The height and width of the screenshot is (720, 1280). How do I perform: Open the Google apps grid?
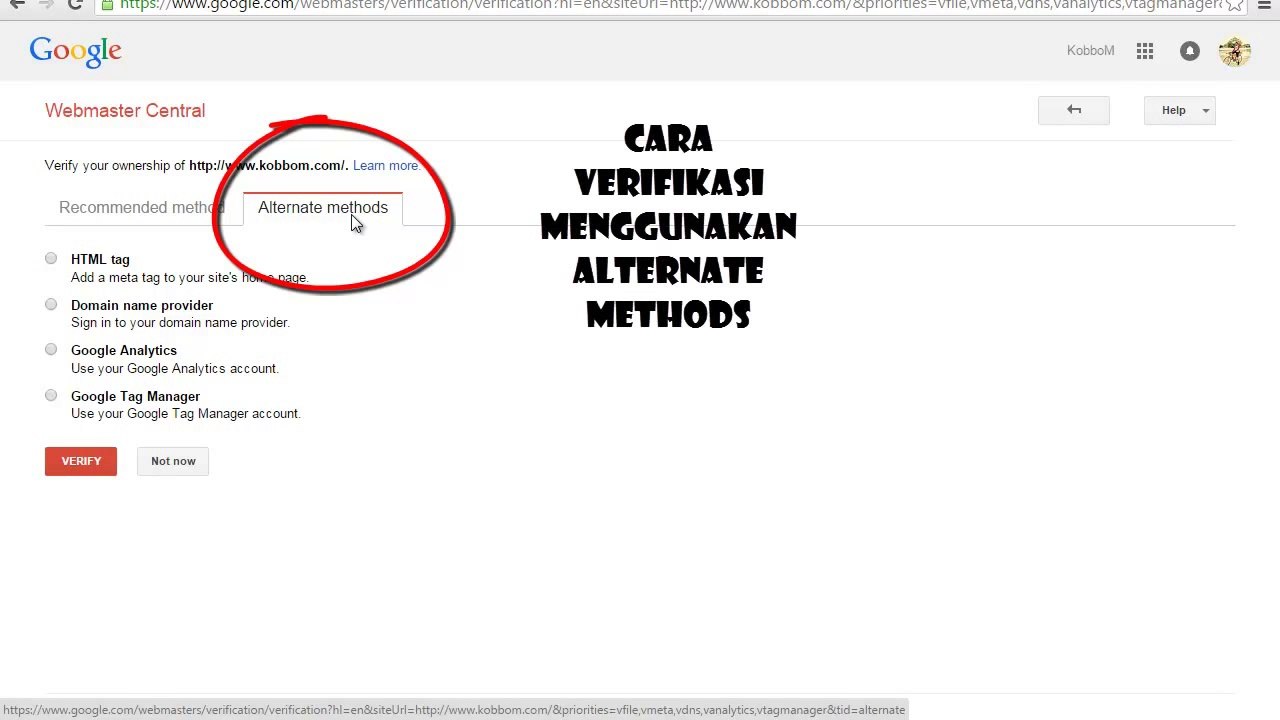[1145, 51]
